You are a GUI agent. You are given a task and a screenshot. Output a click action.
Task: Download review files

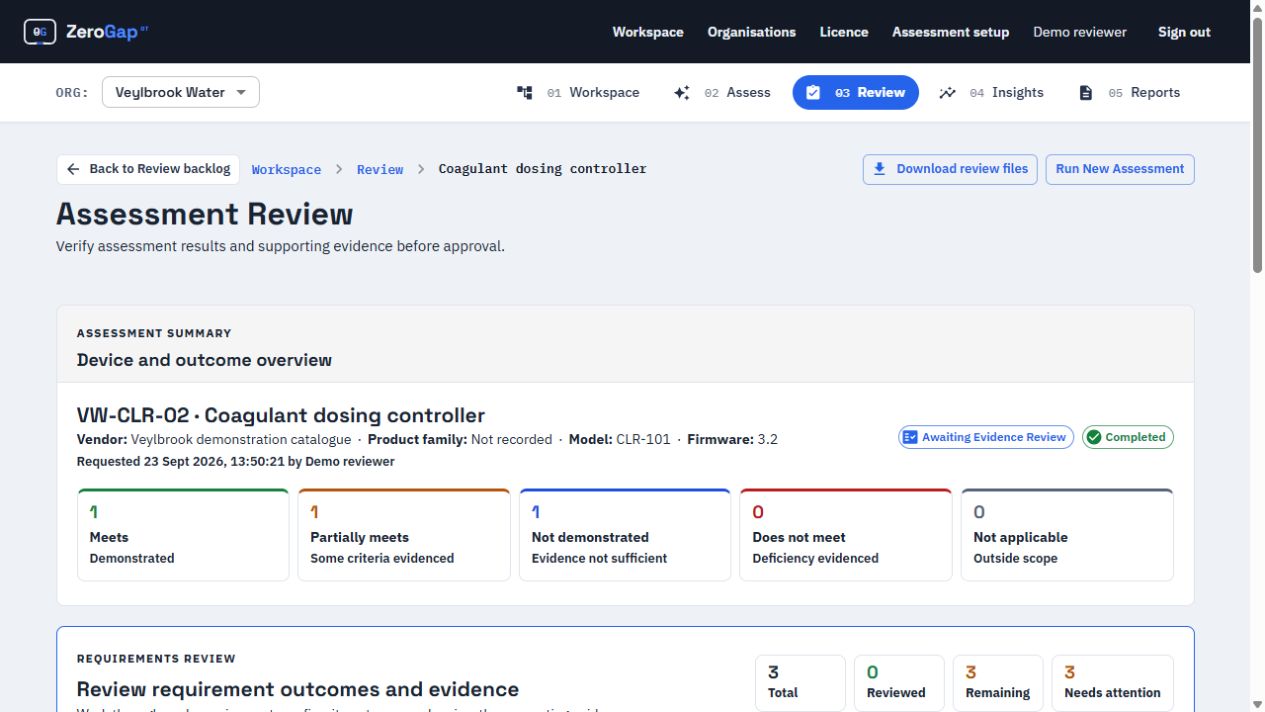[951, 169]
